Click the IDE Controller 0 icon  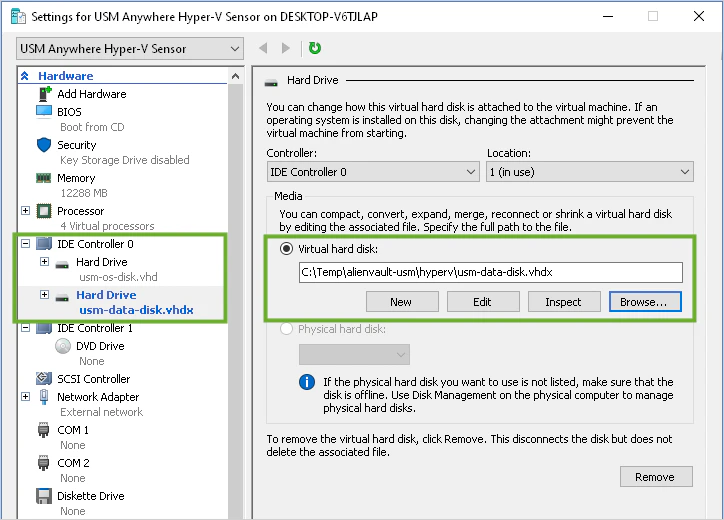(x=44, y=243)
